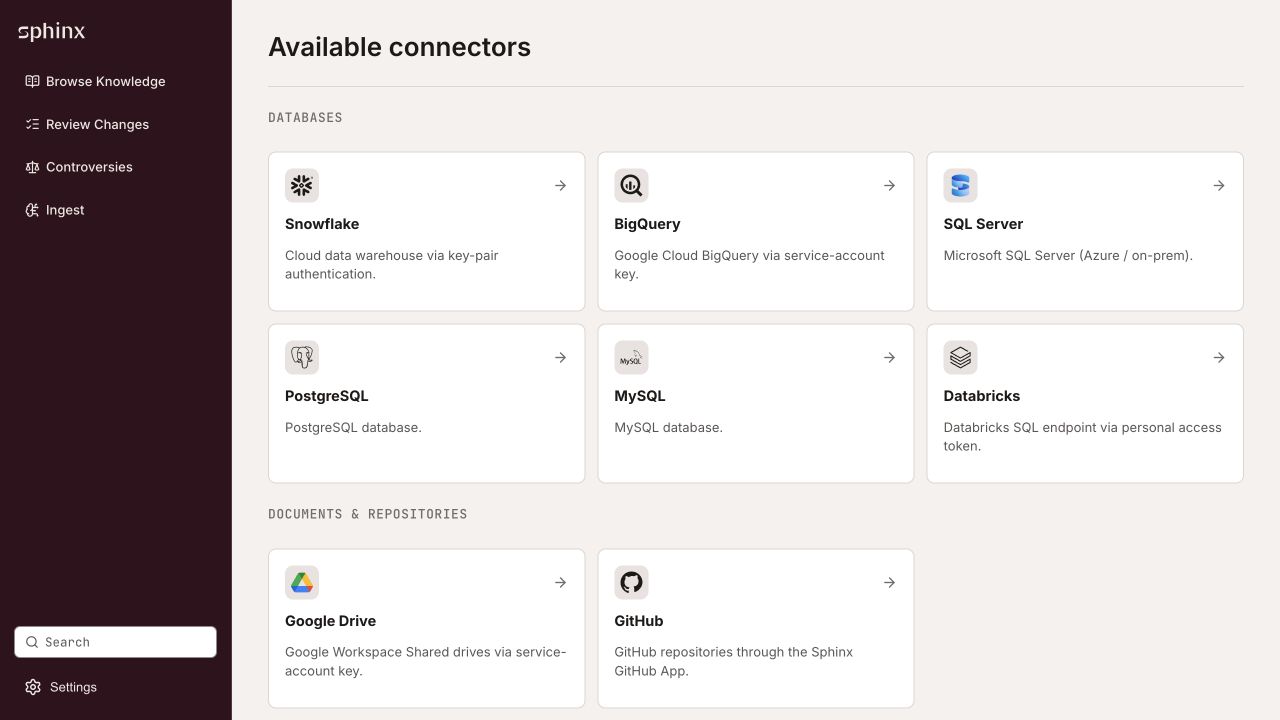
Task: Open the BigQuery connector title
Action: coord(647,224)
